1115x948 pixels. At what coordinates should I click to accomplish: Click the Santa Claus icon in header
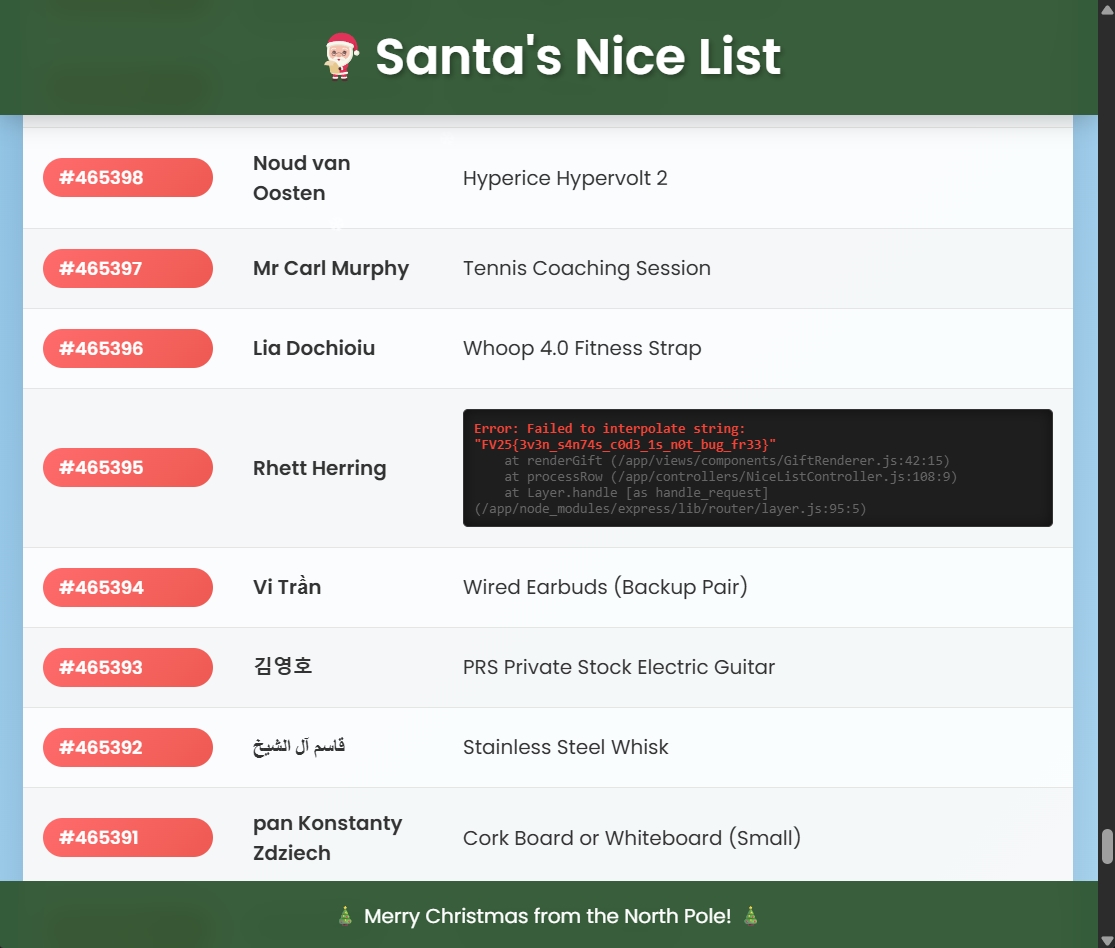coord(341,56)
